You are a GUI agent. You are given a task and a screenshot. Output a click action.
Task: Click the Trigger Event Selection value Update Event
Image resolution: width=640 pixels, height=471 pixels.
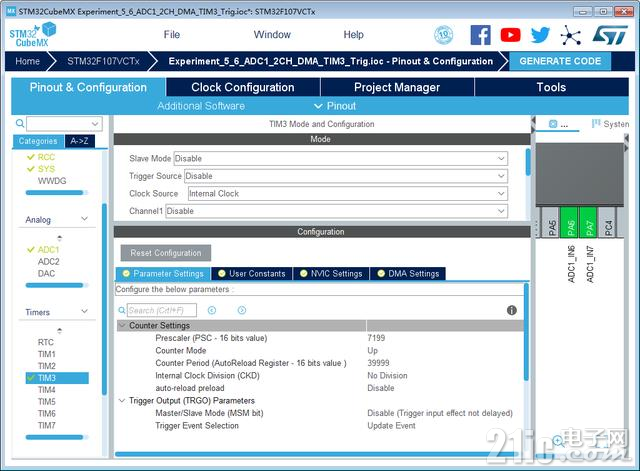point(391,426)
